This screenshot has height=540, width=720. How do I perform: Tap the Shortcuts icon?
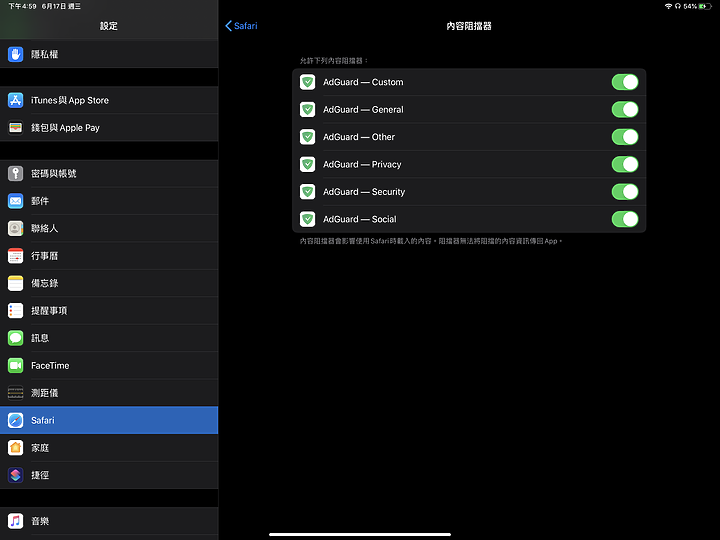pos(16,475)
